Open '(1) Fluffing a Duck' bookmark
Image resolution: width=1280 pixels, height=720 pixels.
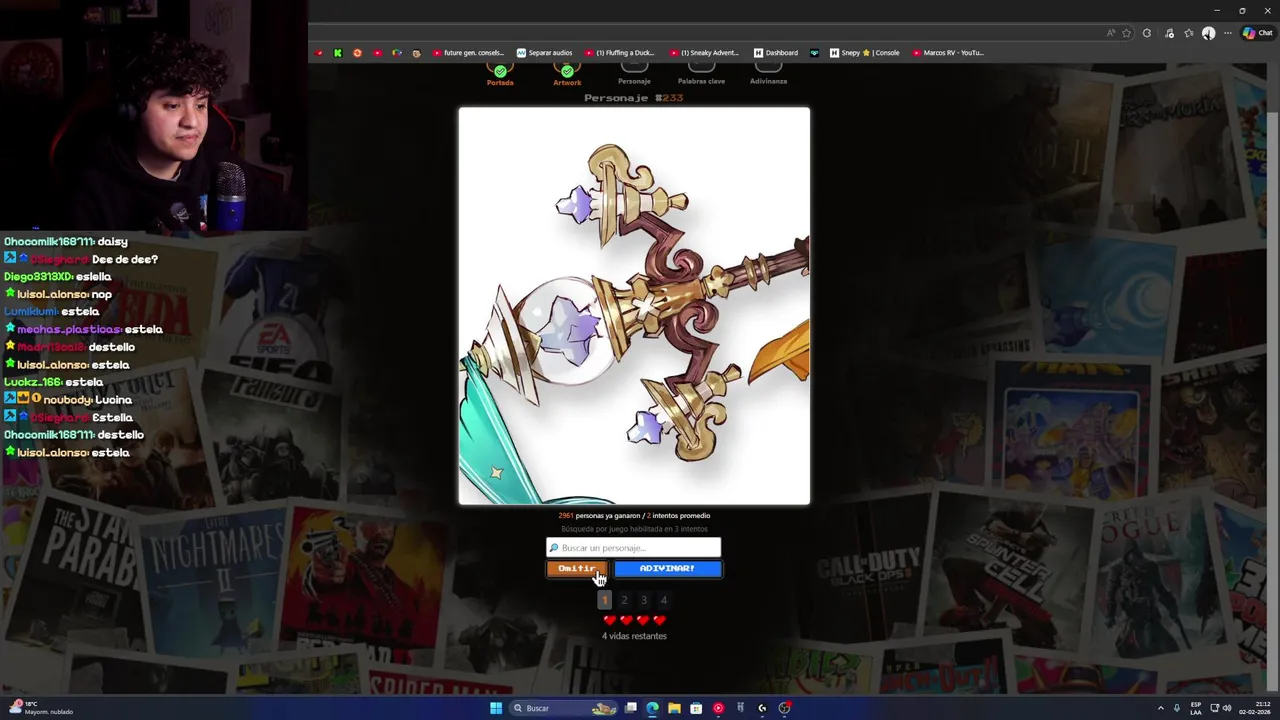click(619, 53)
